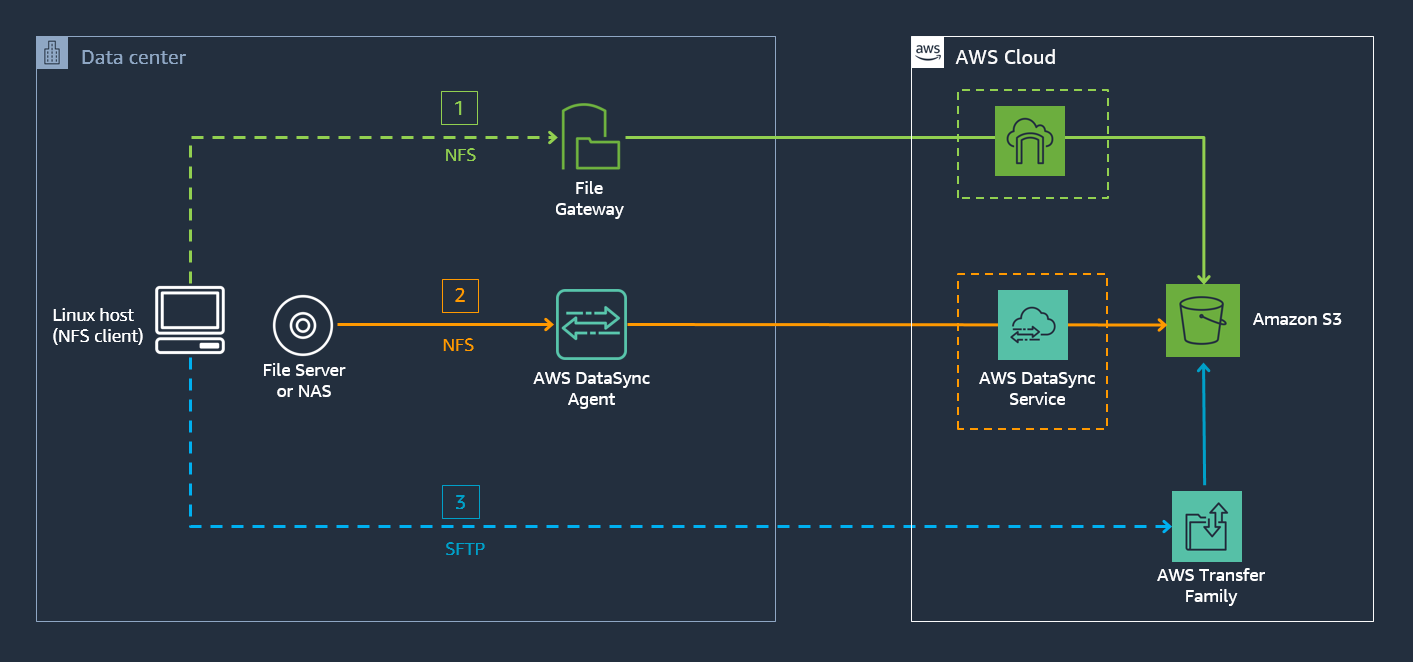Click the 'Amazon S3' label

1297,320
